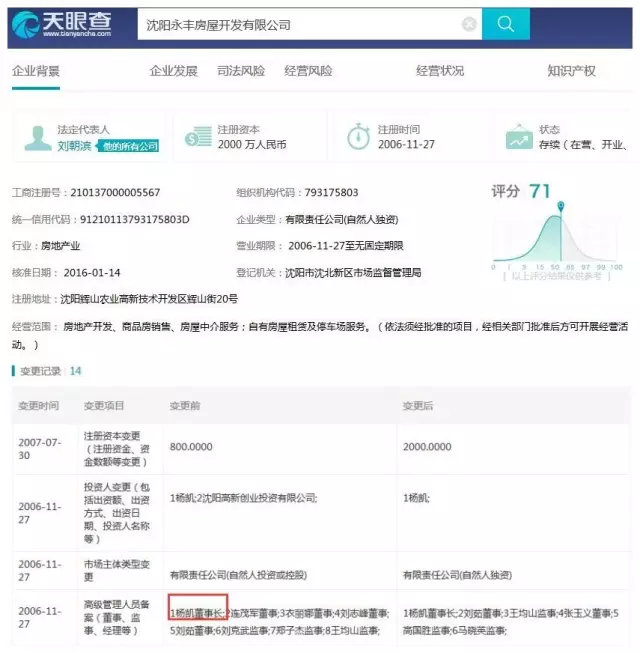Click registration authority 沈阳市沈北新区市场监督管理局

(x=353, y=273)
